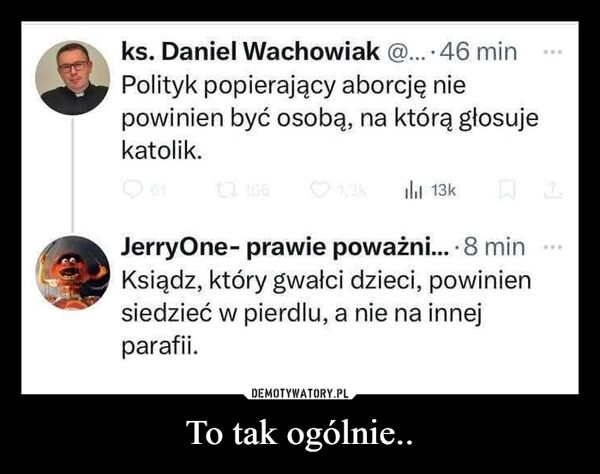Open the tweet text starting with Polityk popierający
Screen dimensions: 600x474
coord(330,118)
